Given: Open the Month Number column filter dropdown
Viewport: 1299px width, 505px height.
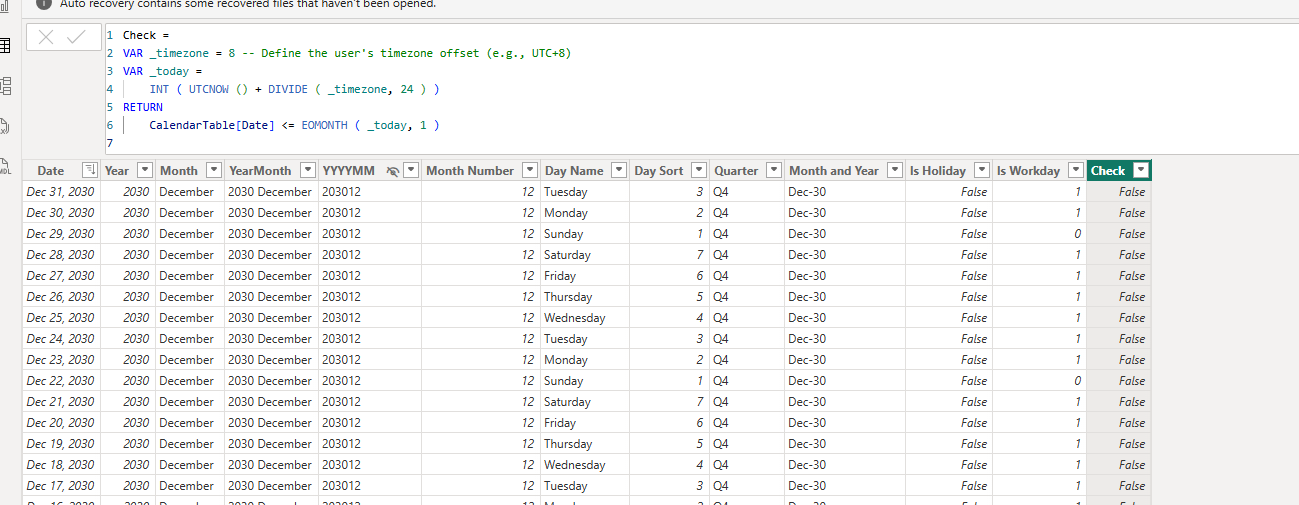Looking at the screenshot, I should click(x=530, y=171).
